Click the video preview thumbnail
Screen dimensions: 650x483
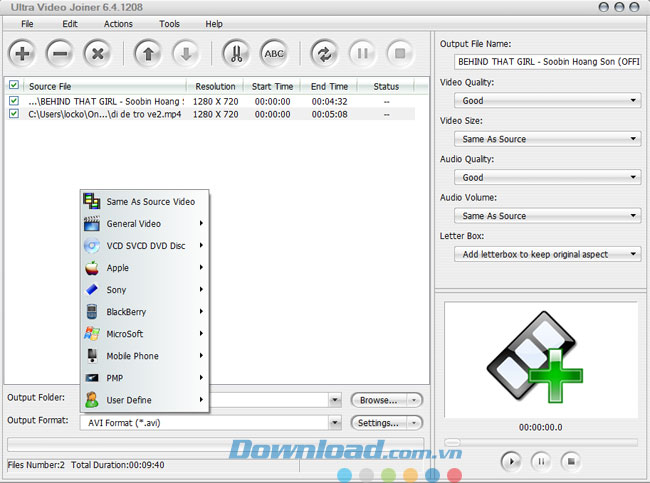click(x=541, y=359)
